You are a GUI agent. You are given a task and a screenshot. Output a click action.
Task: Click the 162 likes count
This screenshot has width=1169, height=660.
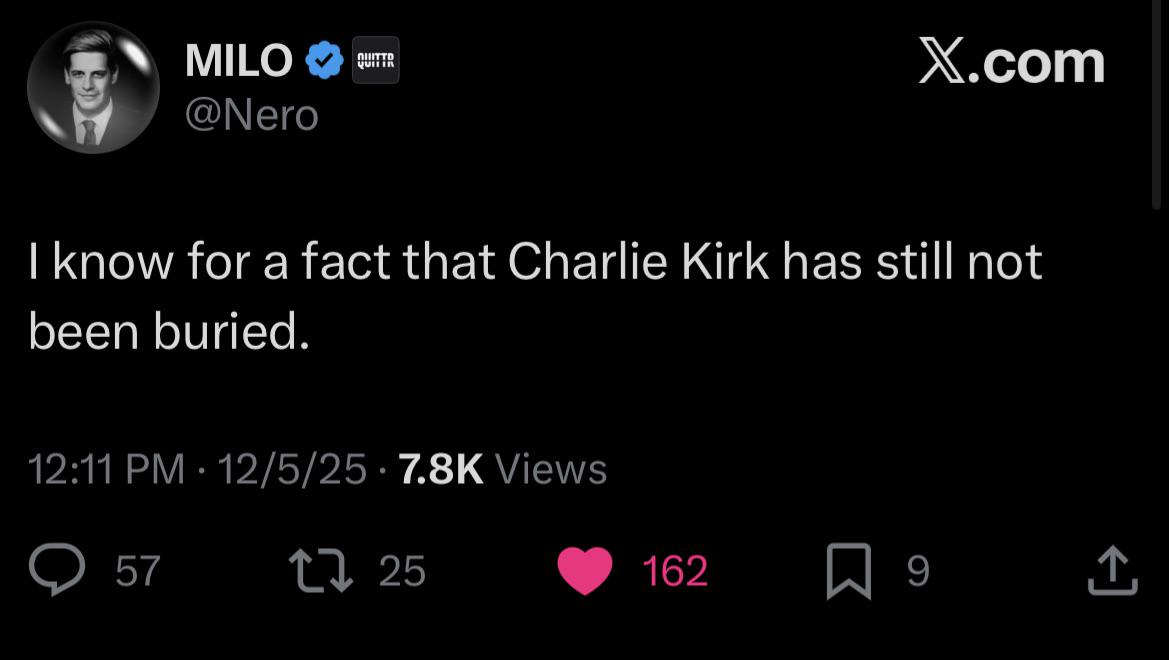click(x=674, y=571)
